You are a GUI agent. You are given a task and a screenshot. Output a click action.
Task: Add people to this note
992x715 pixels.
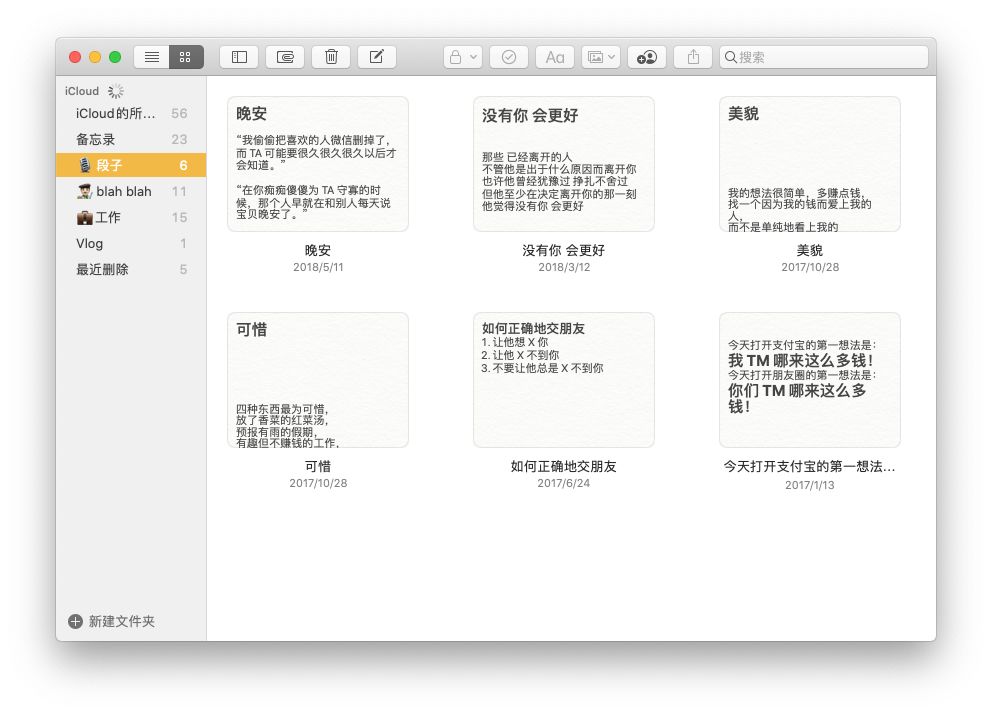click(647, 57)
